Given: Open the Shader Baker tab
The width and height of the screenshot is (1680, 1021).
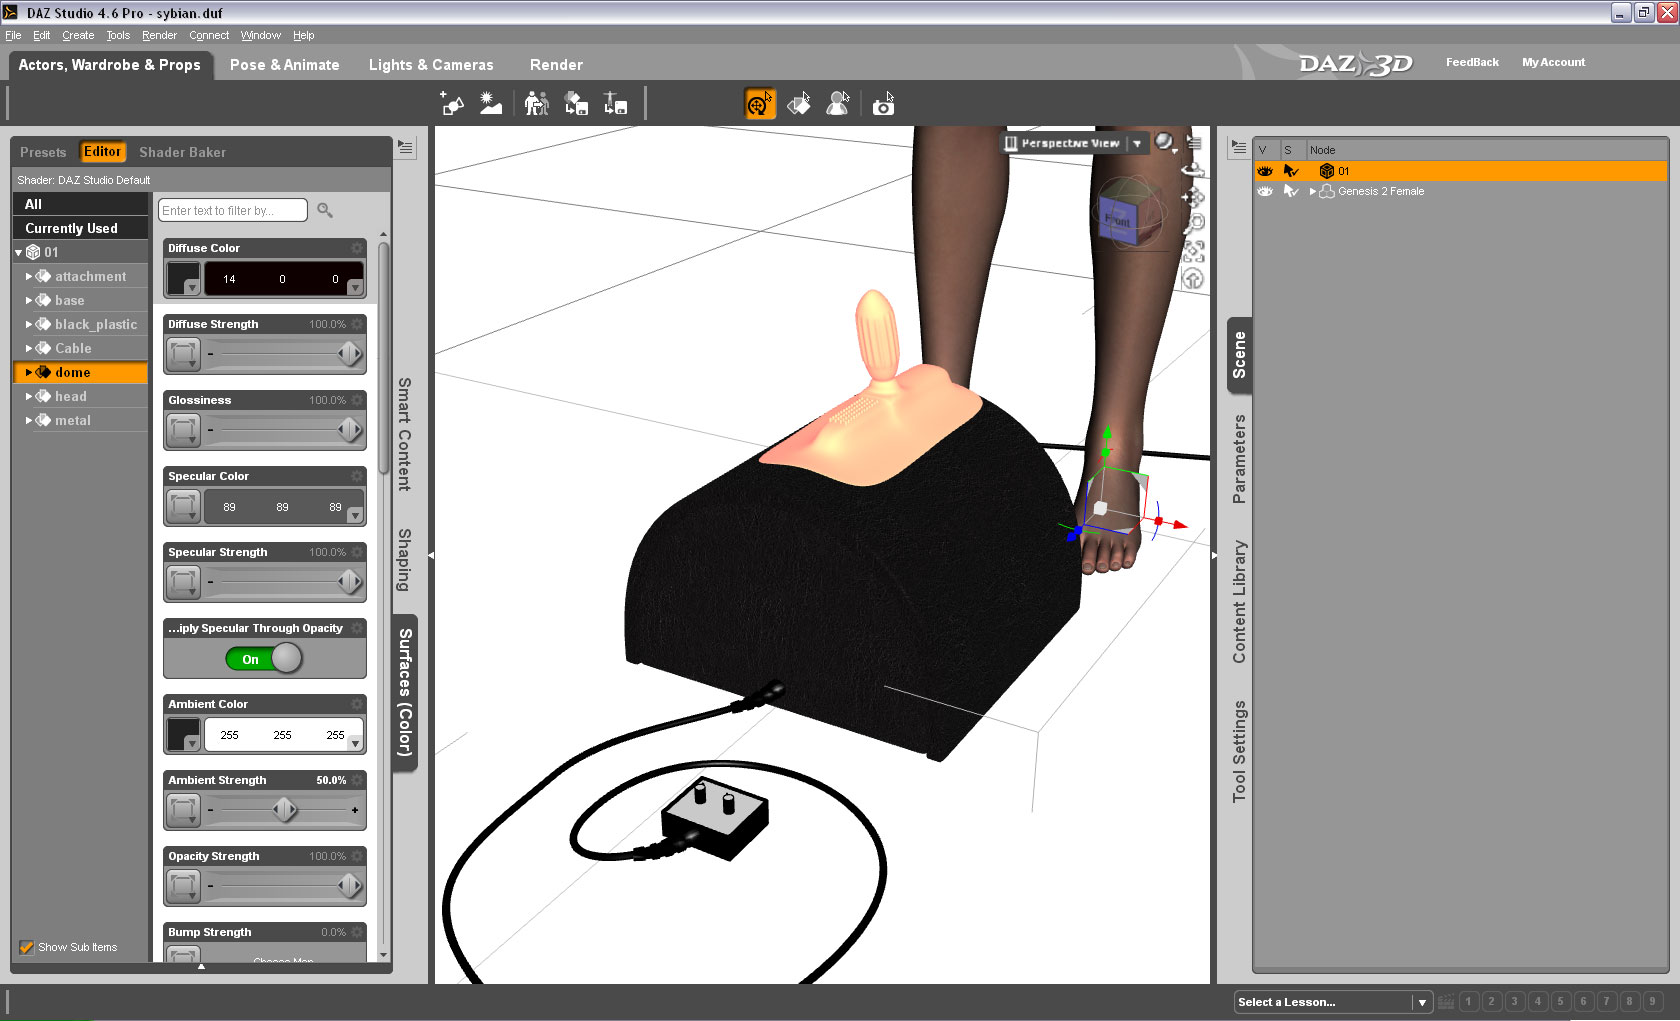Looking at the screenshot, I should click(183, 152).
